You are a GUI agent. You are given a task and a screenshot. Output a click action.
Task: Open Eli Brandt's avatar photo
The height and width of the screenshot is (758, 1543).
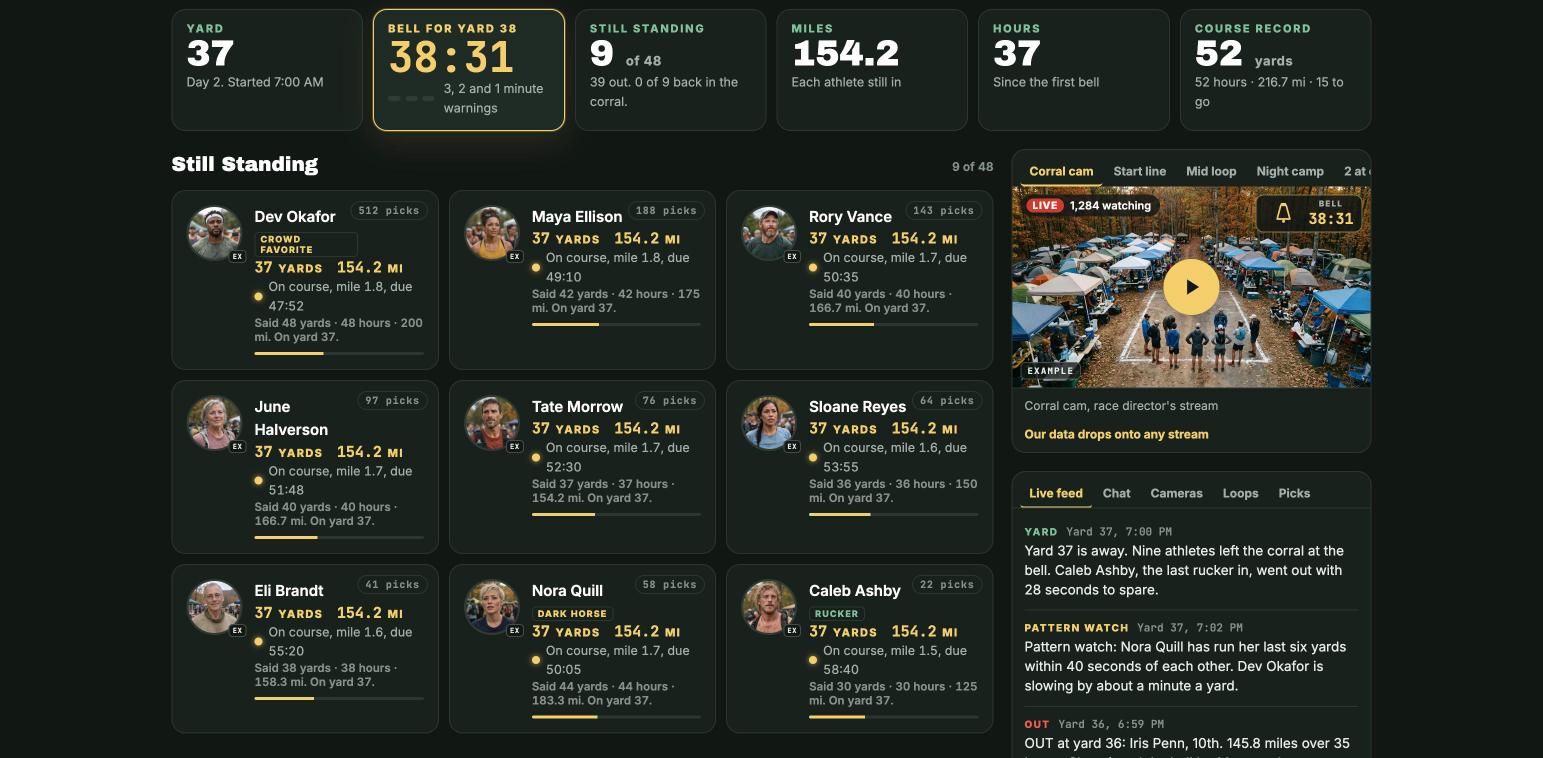click(x=215, y=607)
